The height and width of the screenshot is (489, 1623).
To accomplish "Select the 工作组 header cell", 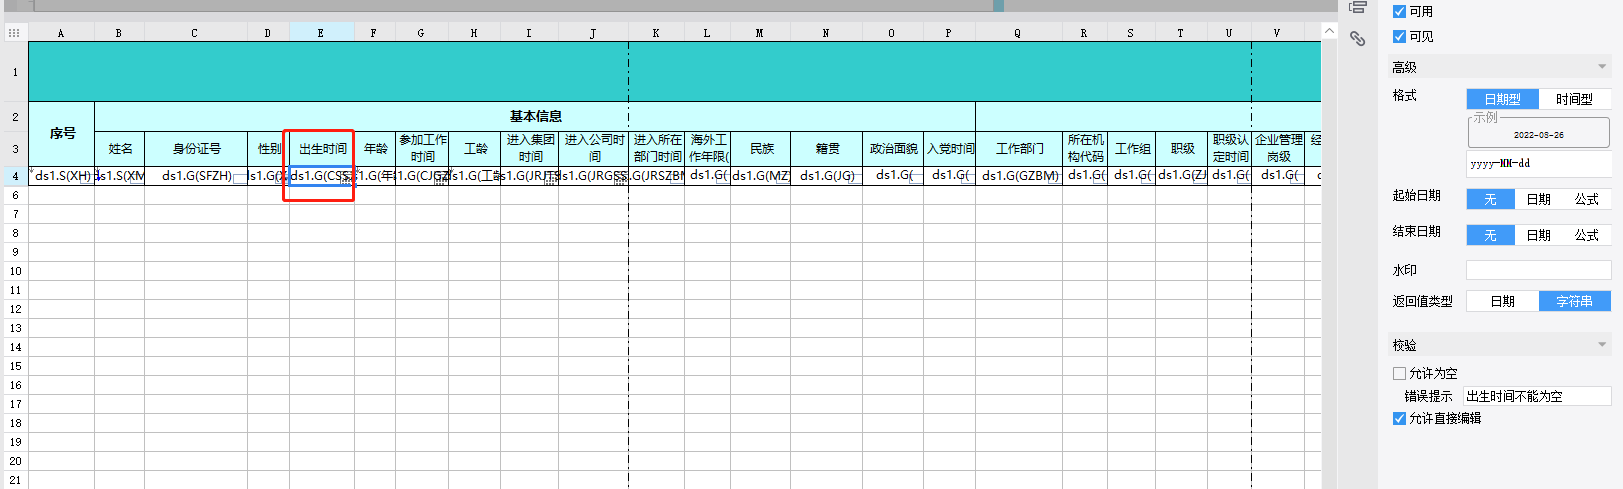I will click(1132, 149).
